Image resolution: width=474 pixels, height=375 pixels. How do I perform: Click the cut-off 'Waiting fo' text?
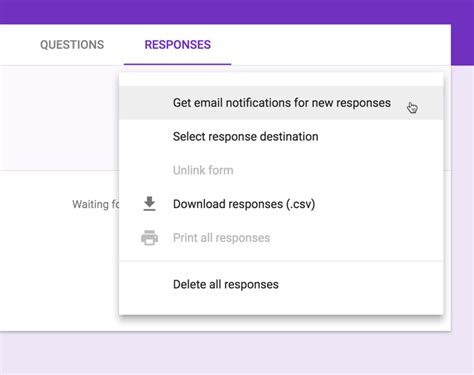click(x=96, y=204)
